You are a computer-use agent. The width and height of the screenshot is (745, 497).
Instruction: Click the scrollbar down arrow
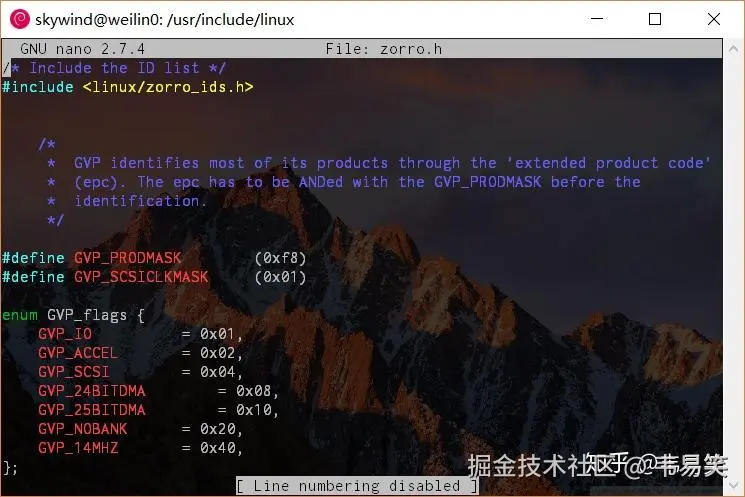pyautogui.click(x=733, y=485)
